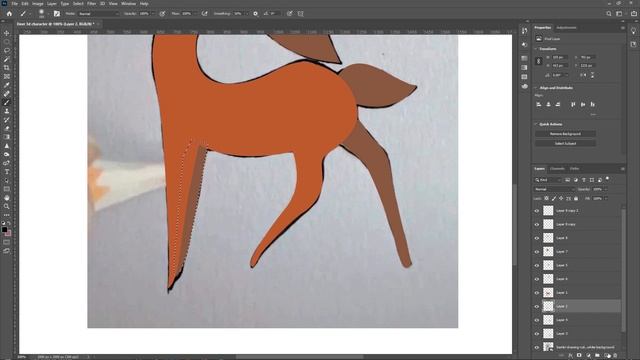Screen dimensions: 640x360
Task: Toggle visibility of Layer 8
Action: pyautogui.click(x=537, y=238)
